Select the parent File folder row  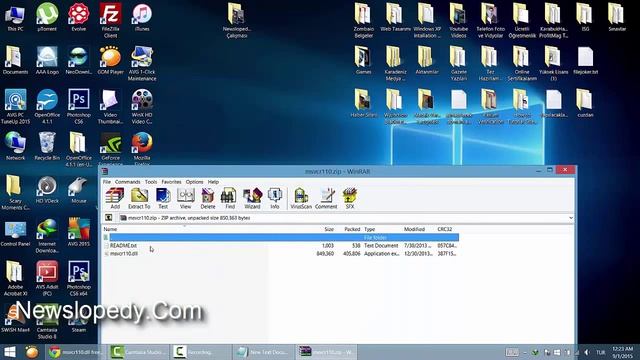point(281,238)
